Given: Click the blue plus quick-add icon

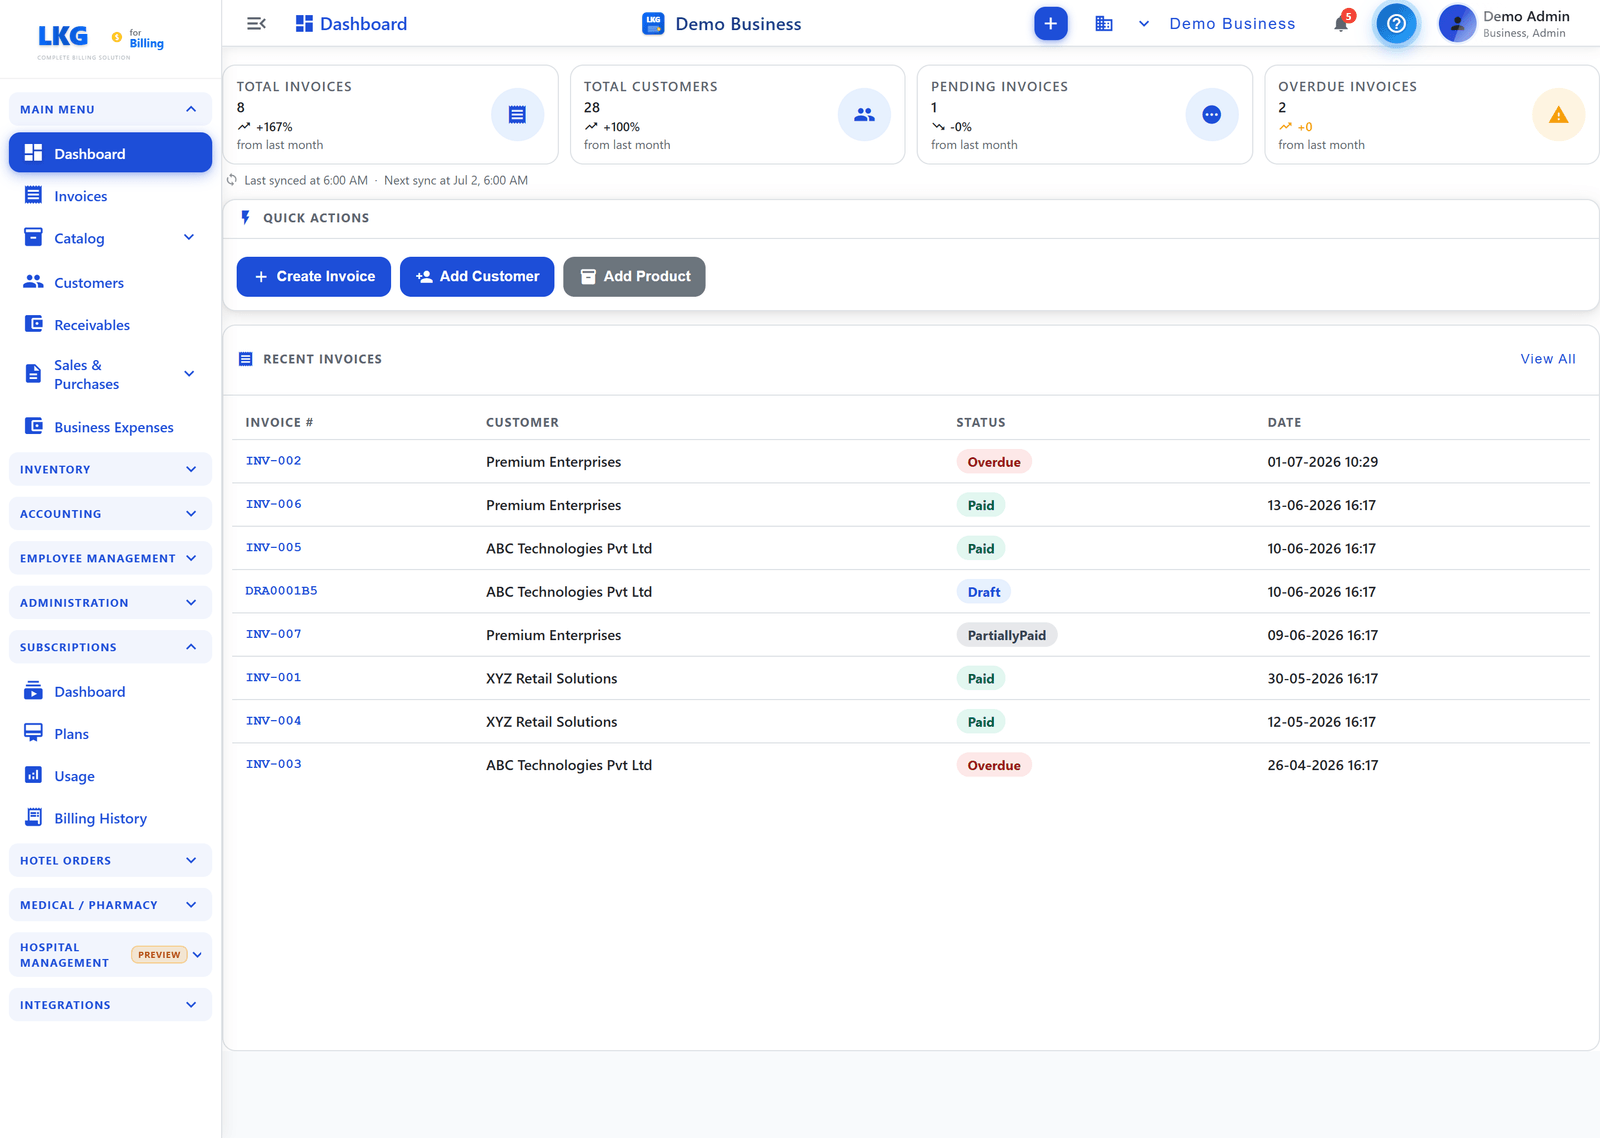Looking at the screenshot, I should pyautogui.click(x=1050, y=24).
